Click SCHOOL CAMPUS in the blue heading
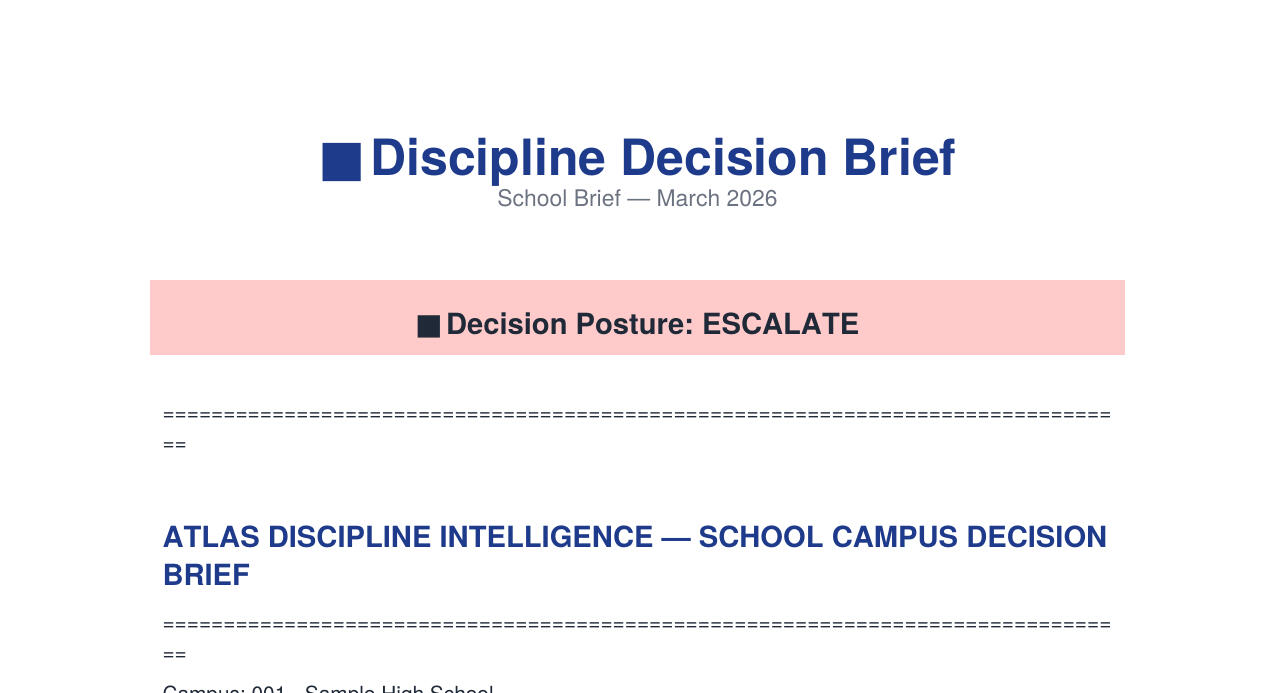Screen dimensions: 1275x693 (827, 537)
